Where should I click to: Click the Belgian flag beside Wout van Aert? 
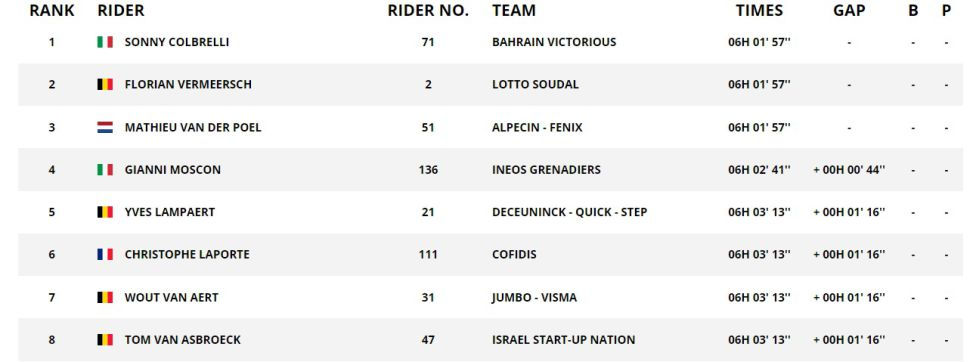coord(105,297)
